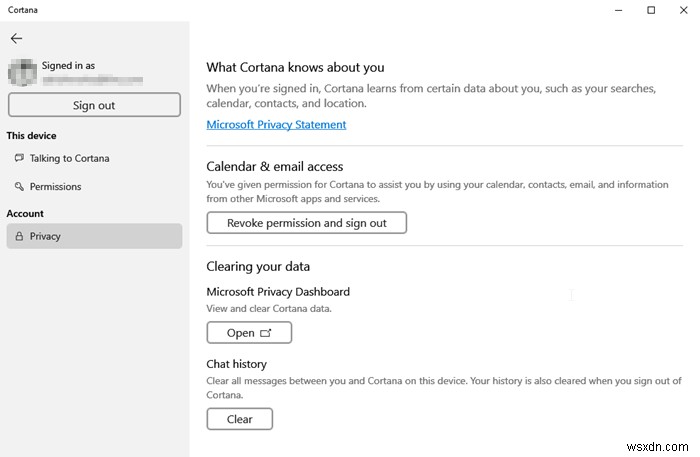This screenshot has width=700, height=457.
Task: Click the lock icon next to Privacy
Action: [x=19, y=236]
